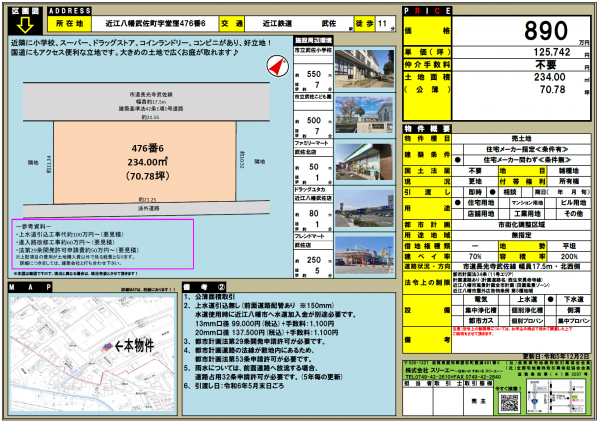Click the 70% building coverage value
The width and height of the screenshot is (600, 423).
(x=475, y=256)
